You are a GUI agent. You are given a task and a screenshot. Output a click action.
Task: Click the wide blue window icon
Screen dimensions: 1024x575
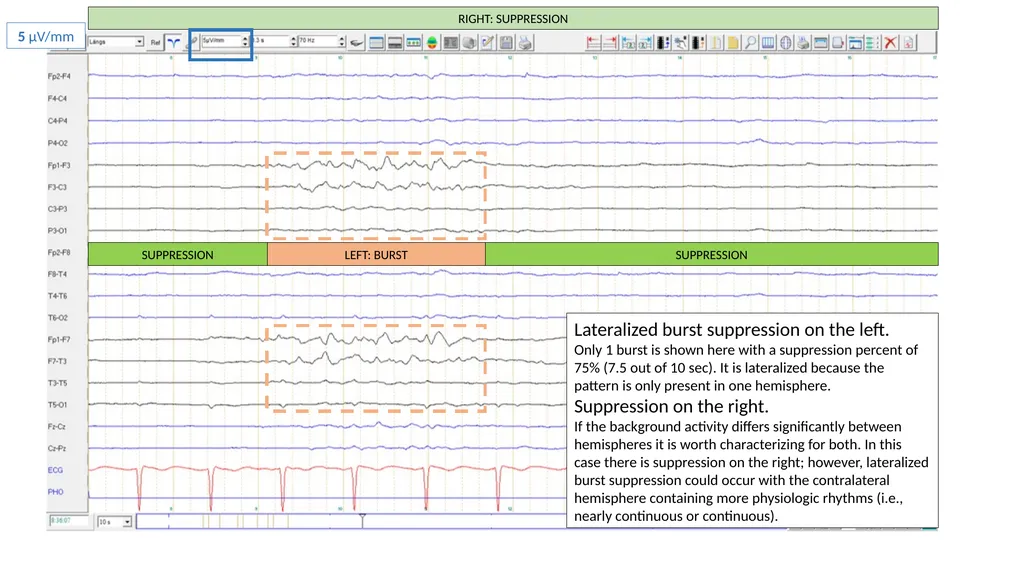pyautogui.click(x=820, y=43)
